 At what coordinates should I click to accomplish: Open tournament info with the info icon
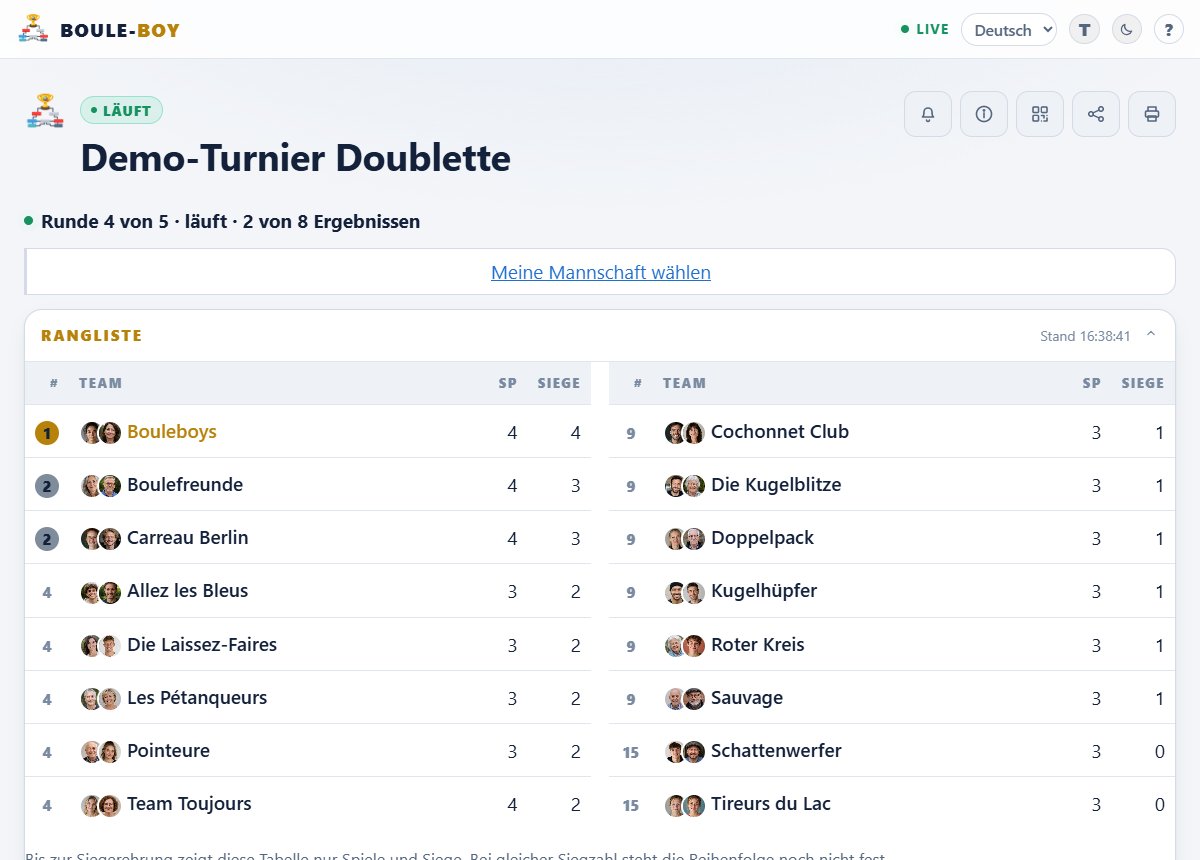click(984, 114)
